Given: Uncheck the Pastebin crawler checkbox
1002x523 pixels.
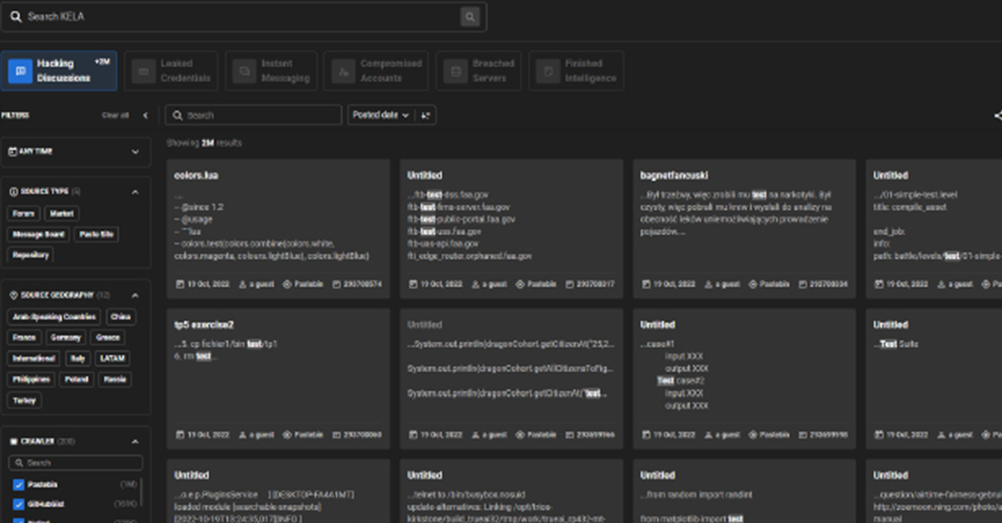Looking at the screenshot, I should (x=19, y=485).
